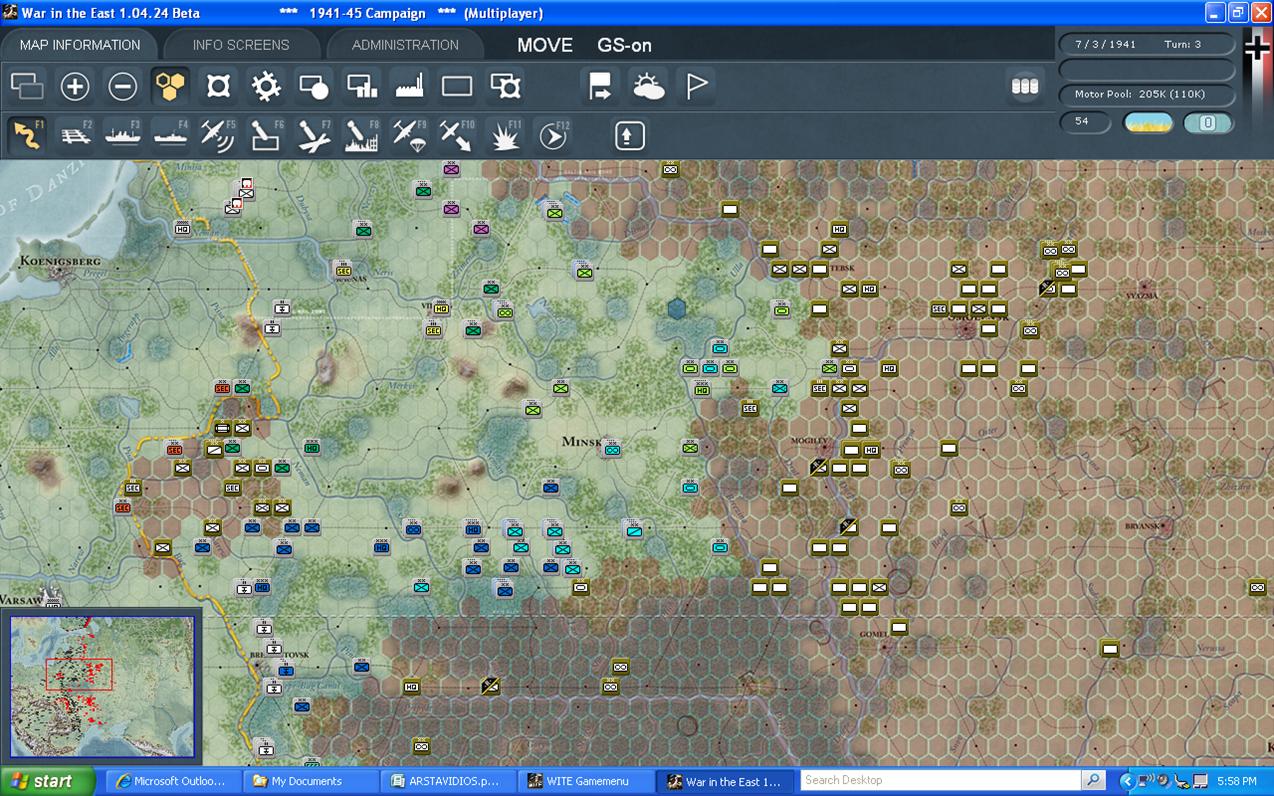The image size is (1274, 796).
Task: Click the Koenigsberg label on map
Action: point(61,261)
